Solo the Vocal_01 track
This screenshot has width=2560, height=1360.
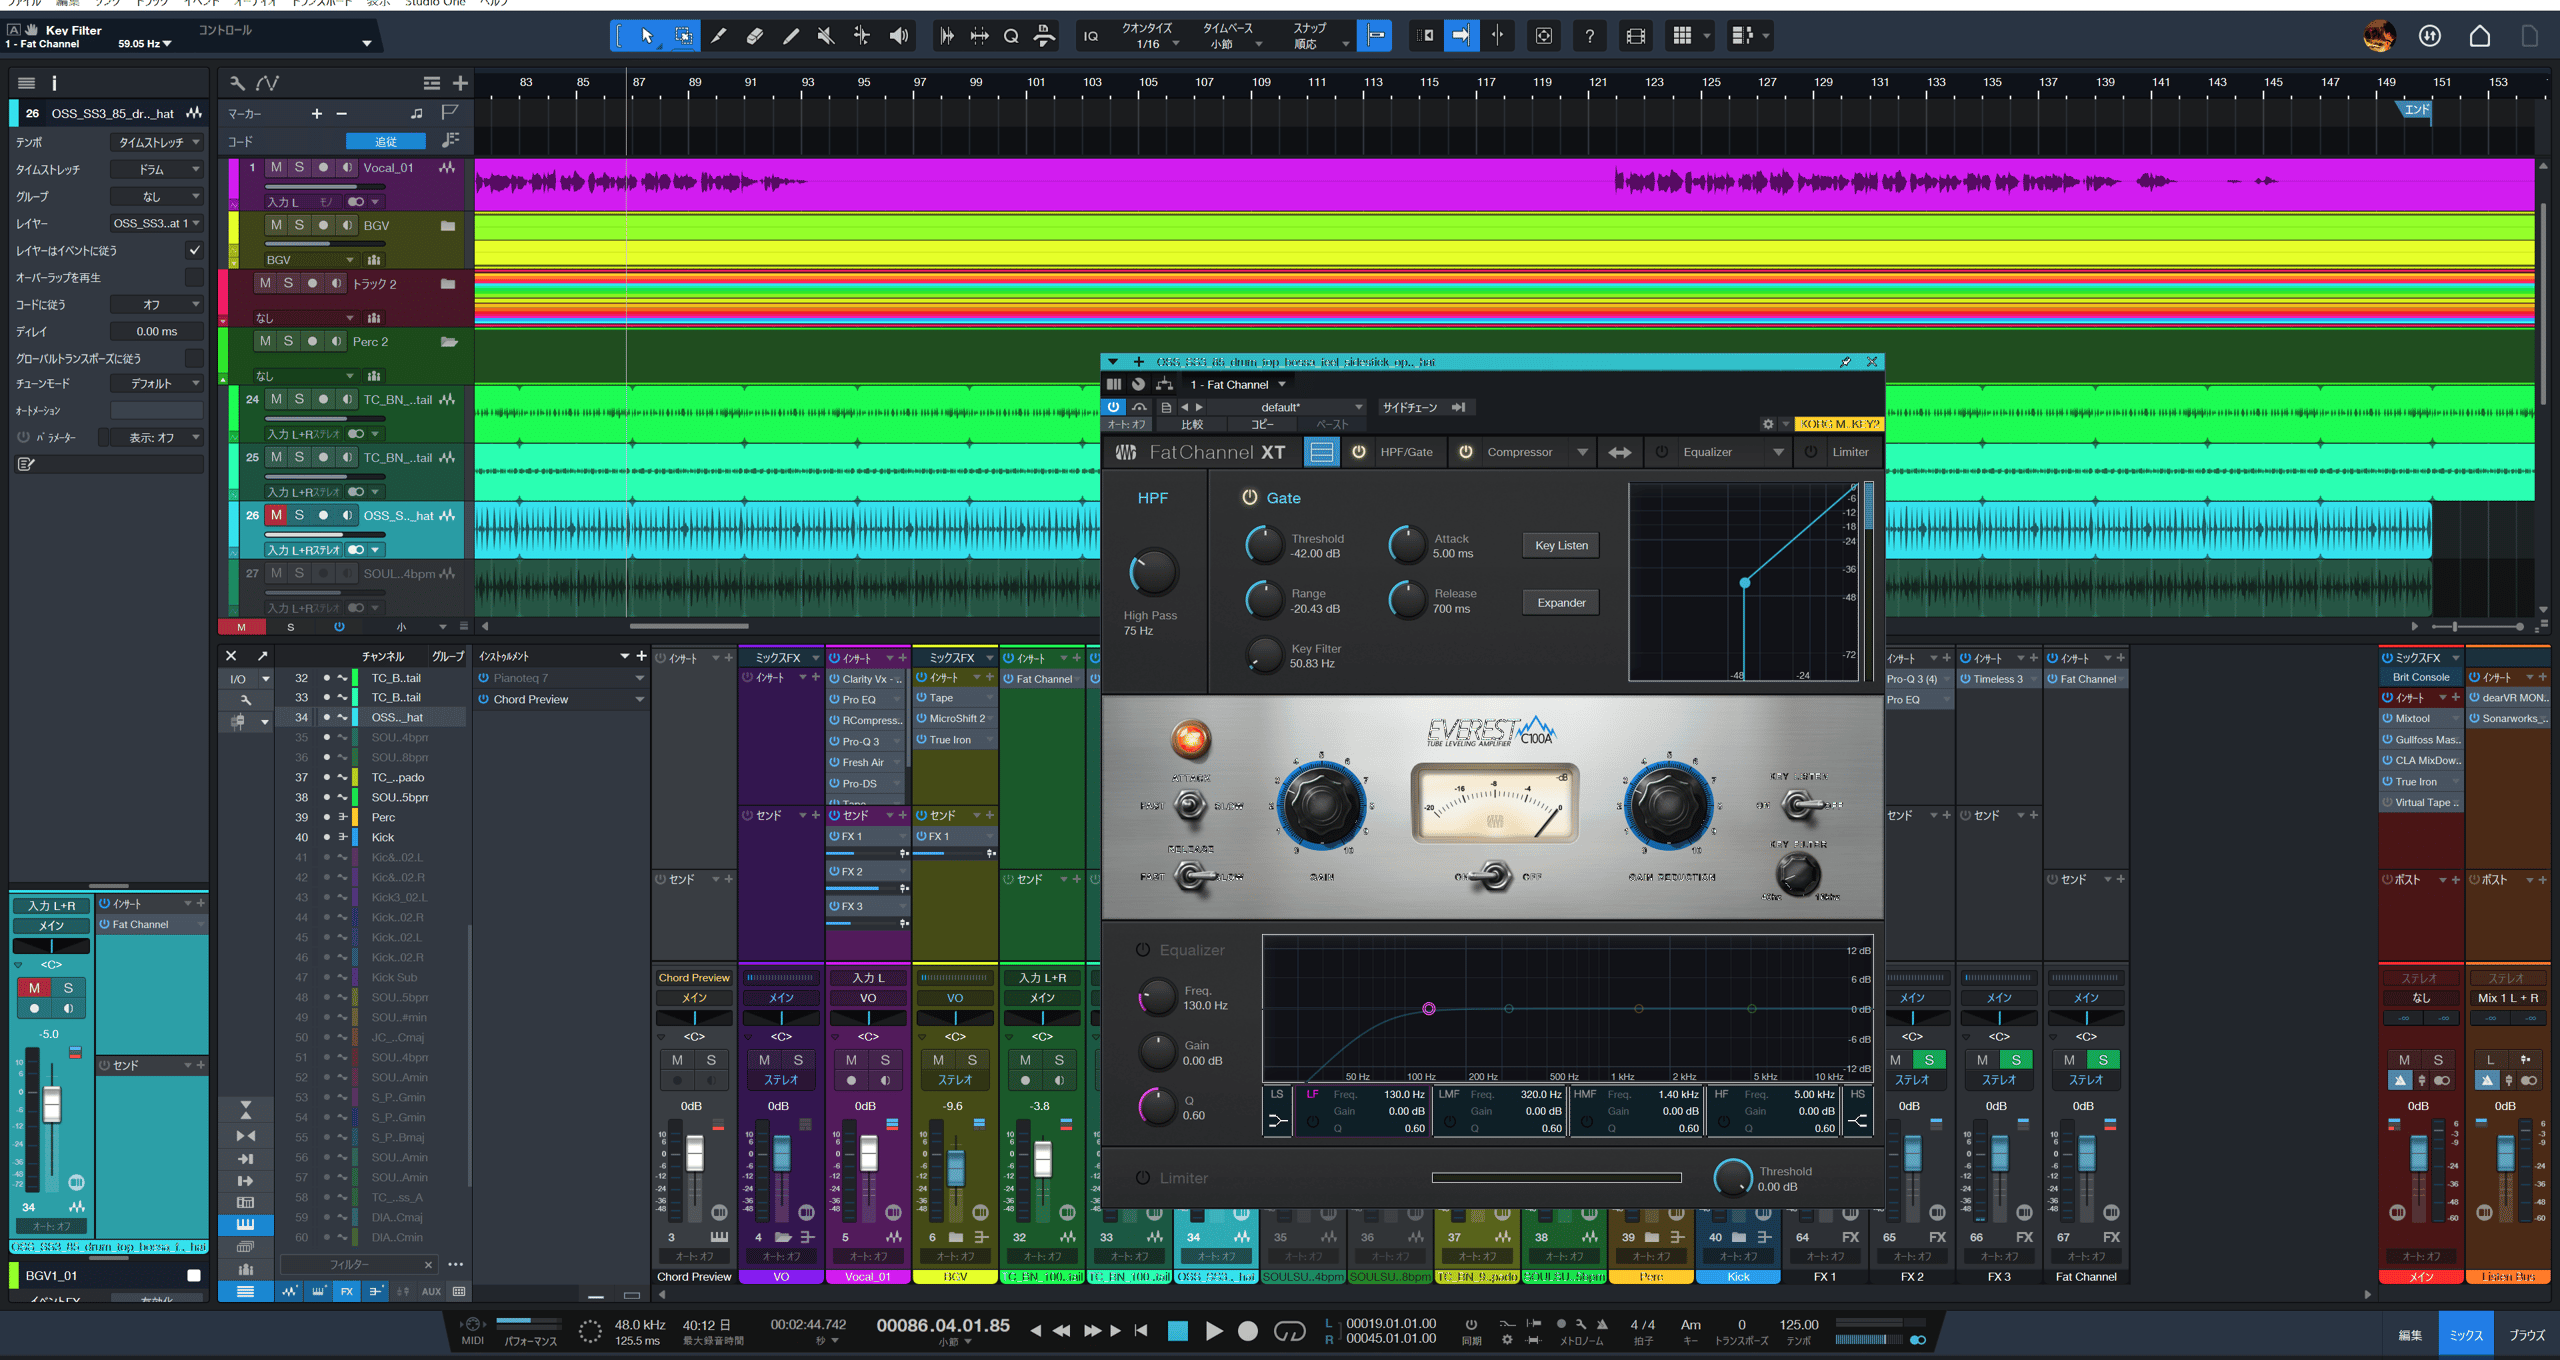[x=299, y=167]
